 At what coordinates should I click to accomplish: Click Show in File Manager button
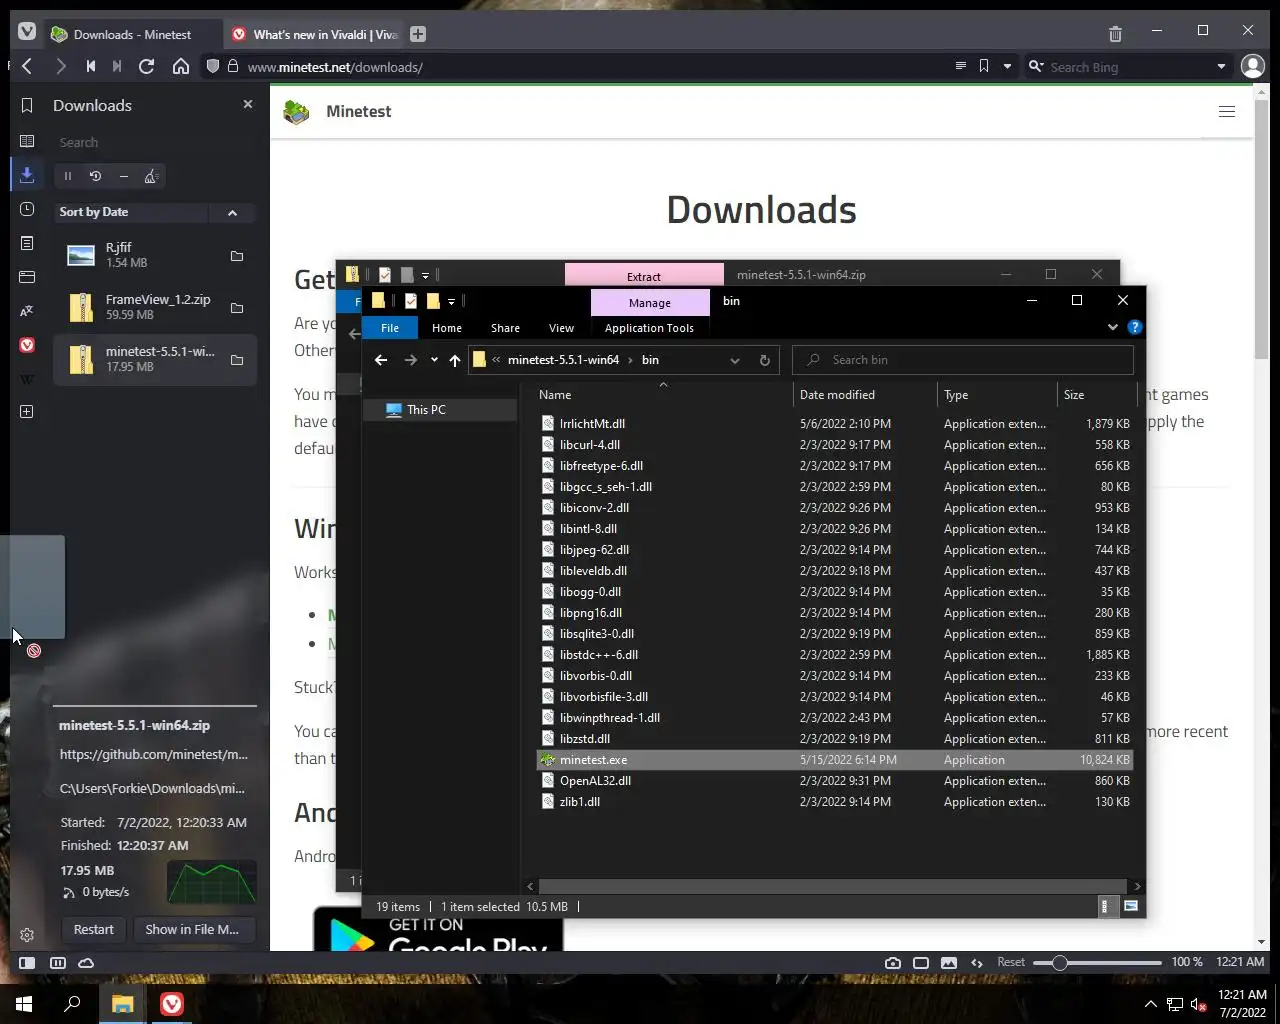click(192, 929)
